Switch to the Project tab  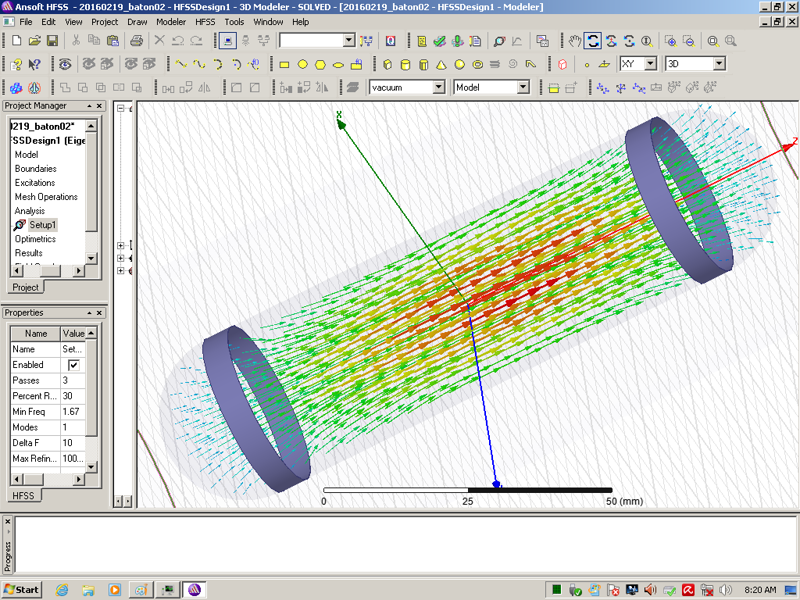click(26, 287)
